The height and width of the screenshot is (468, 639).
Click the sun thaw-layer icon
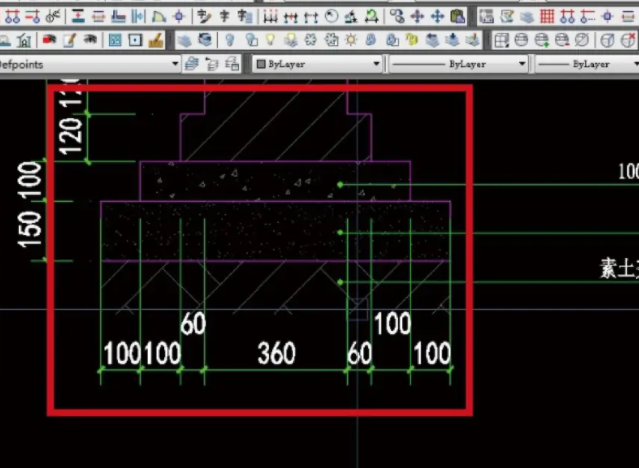351,40
